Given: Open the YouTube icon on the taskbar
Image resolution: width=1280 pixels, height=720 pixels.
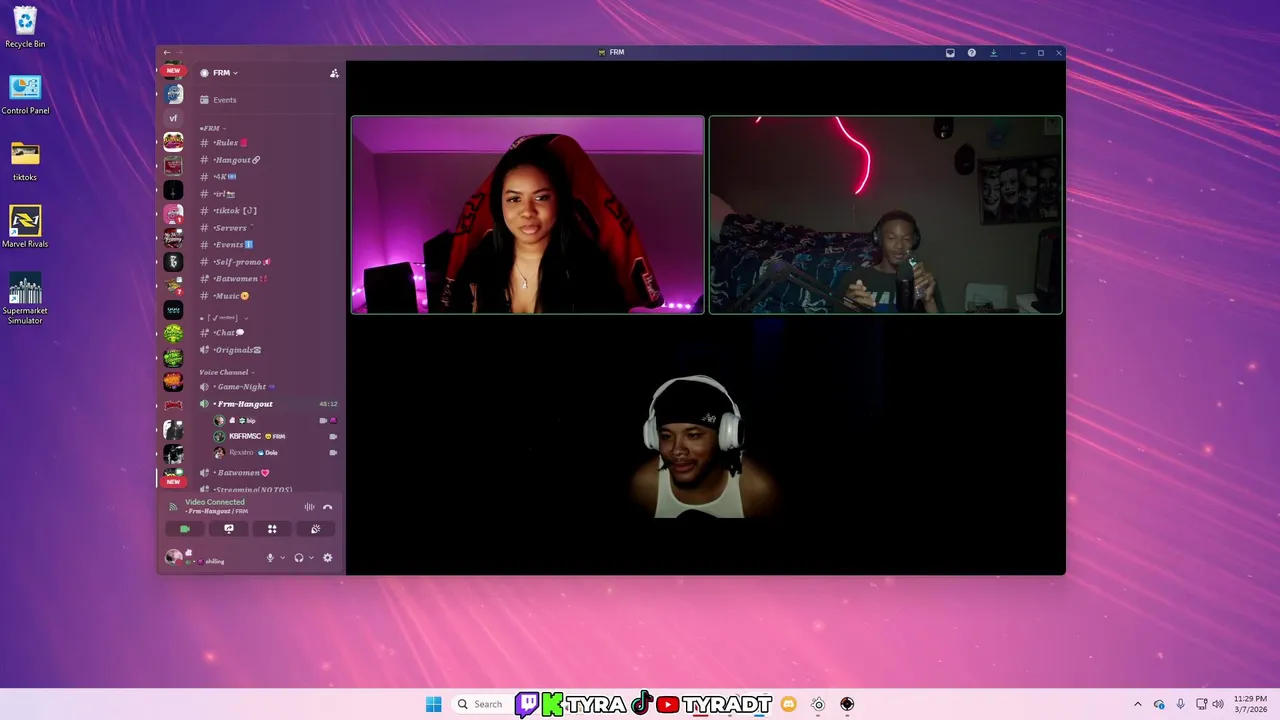Looking at the screenshot, I should (668, 704).
